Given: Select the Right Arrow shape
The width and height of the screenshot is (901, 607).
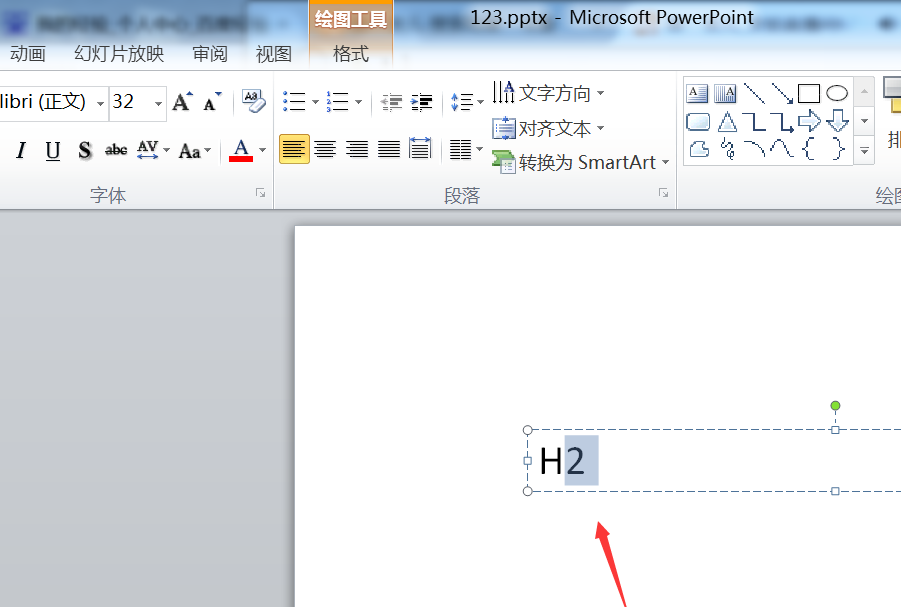Looking at the screenshot, I should [809, 121].
